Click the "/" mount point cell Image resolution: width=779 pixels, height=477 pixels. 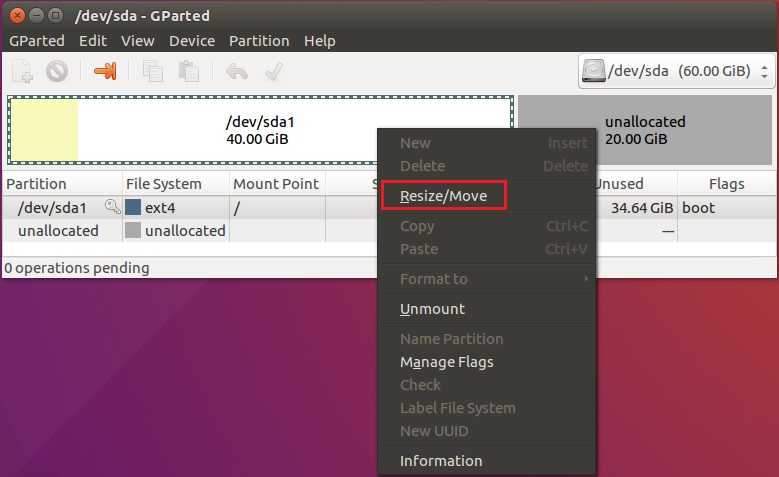tap(277, 208)
